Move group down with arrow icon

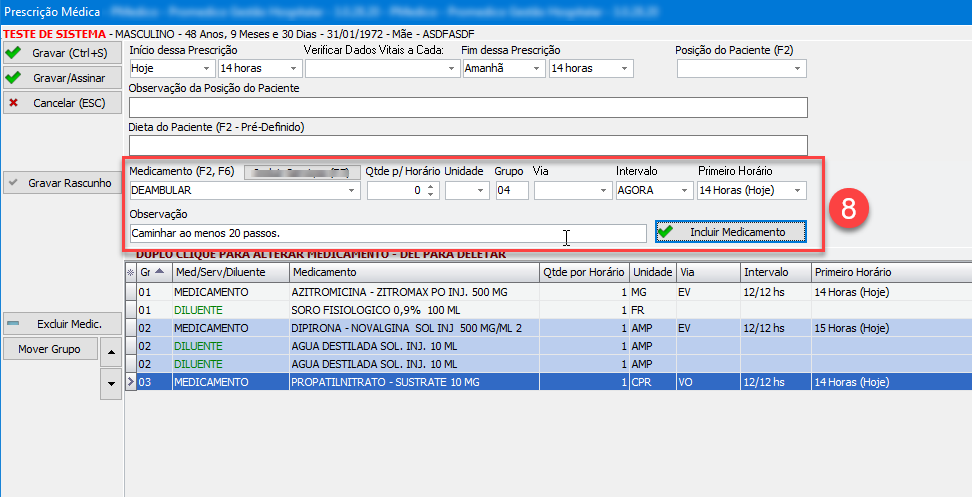tap(111, 382)
